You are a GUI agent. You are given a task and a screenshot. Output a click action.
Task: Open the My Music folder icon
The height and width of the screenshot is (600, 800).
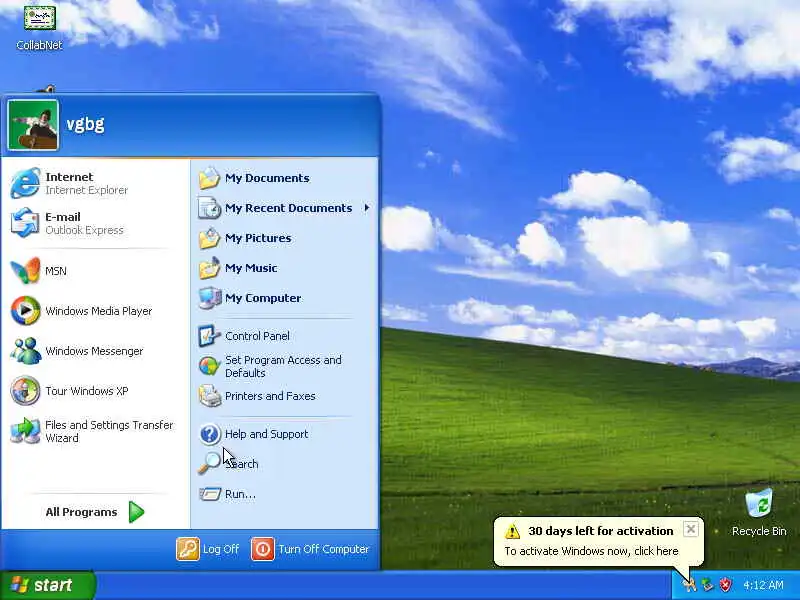coord(209,268)
